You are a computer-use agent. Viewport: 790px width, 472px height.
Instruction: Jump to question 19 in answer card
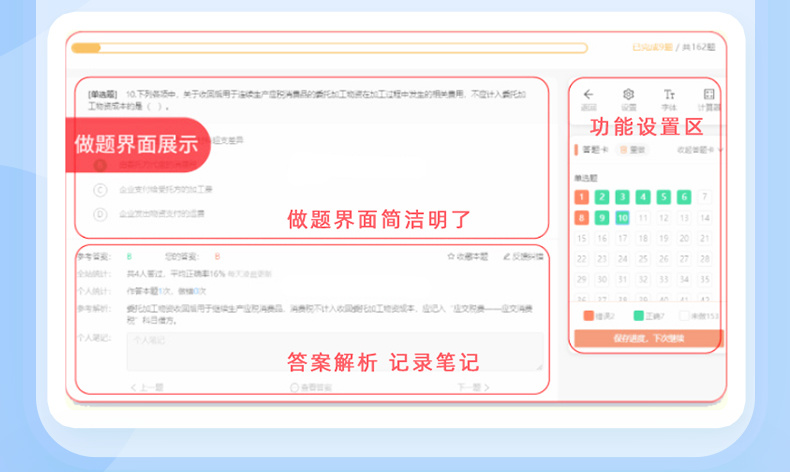[664, 238]
